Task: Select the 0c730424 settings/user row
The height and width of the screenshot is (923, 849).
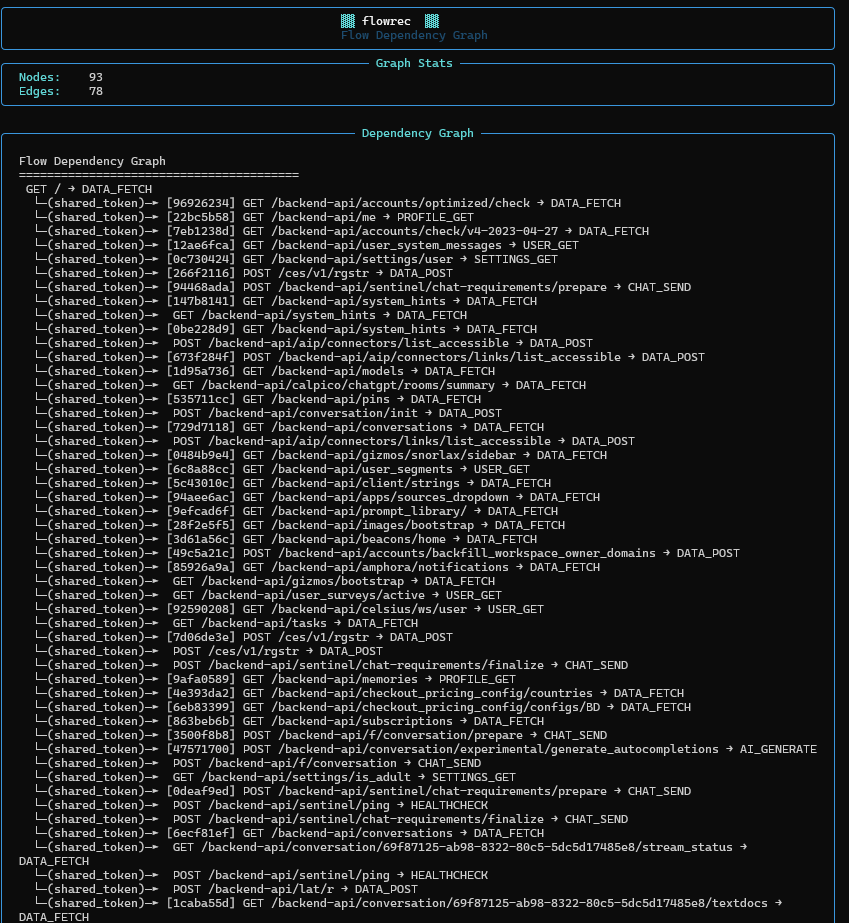Action: tap(297, 260)
